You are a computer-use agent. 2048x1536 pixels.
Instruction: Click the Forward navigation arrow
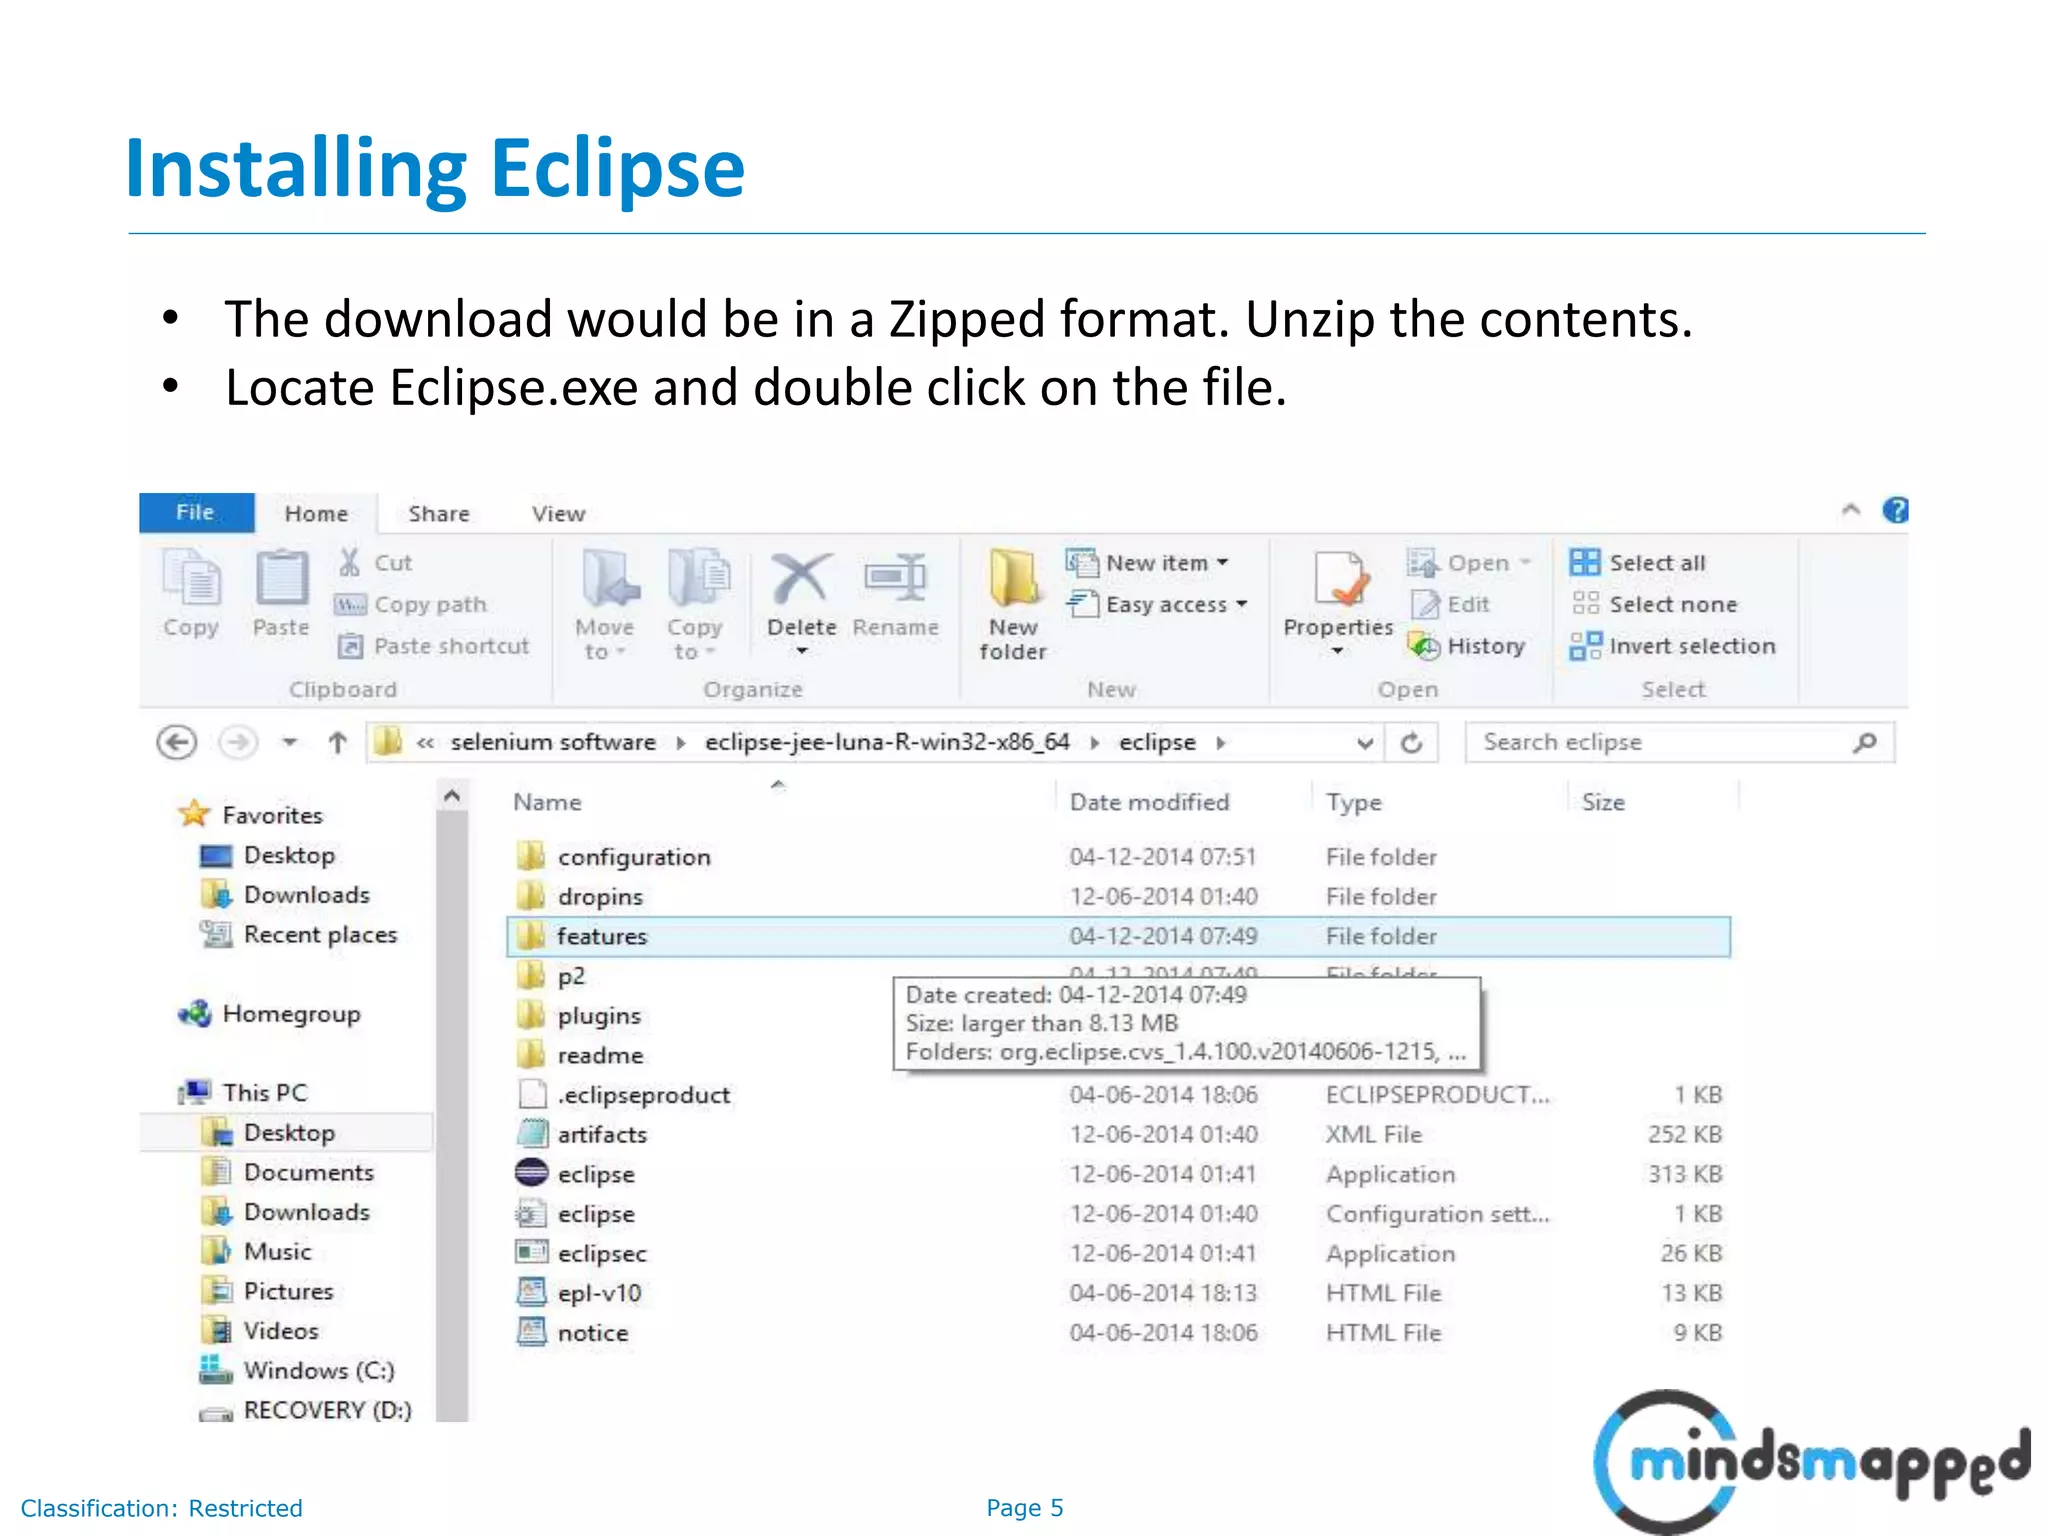(x=238, y=743)
